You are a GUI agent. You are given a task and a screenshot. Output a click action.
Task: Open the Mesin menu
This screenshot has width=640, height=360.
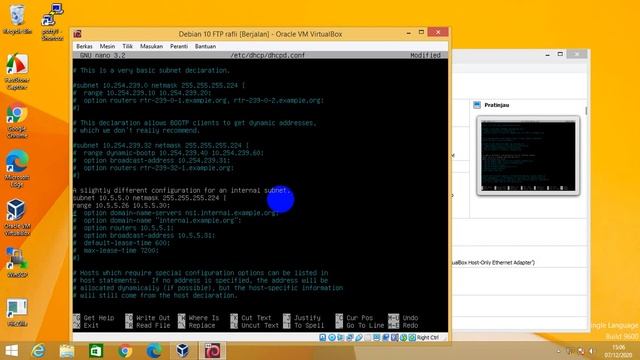point(107,47)
